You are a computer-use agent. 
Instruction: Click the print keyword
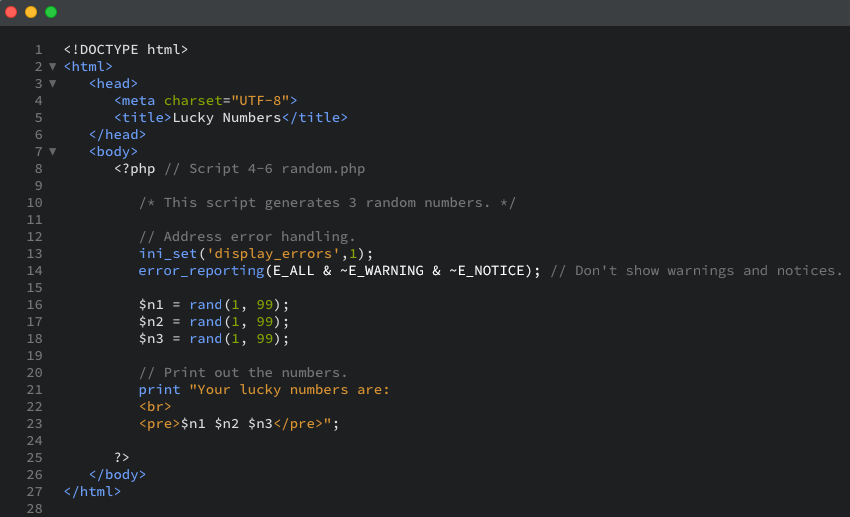[159, 390]
